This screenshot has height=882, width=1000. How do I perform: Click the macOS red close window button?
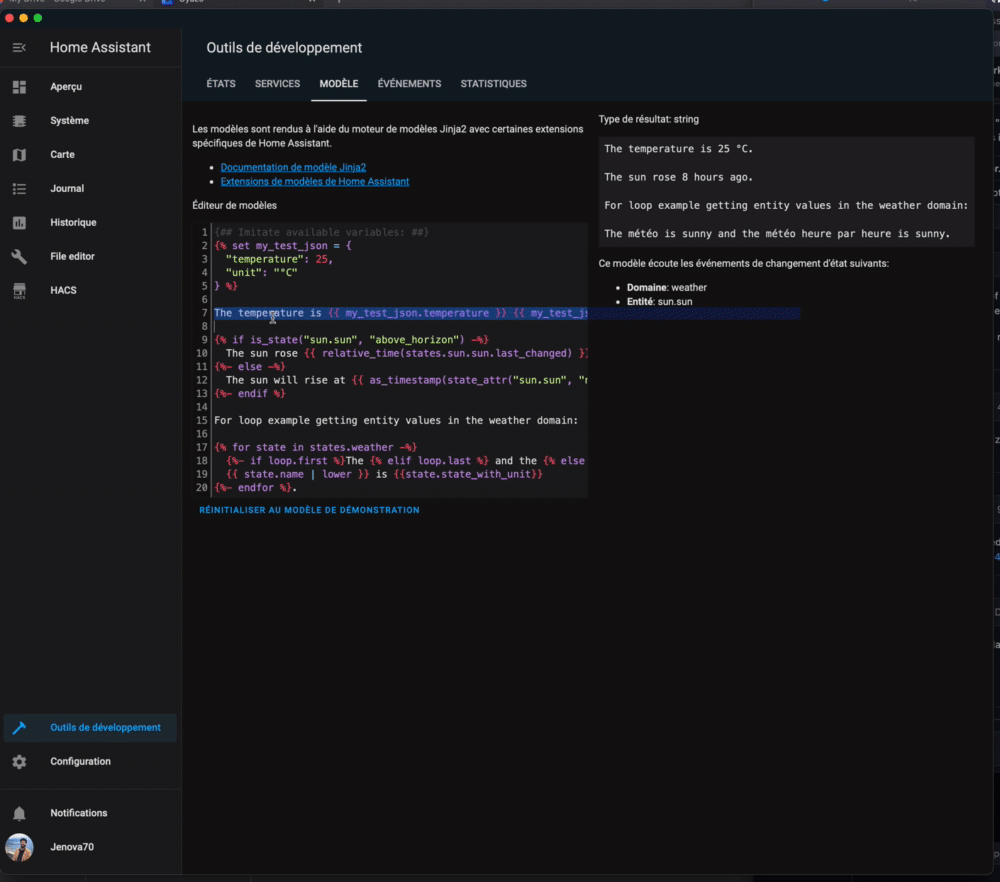[x=9, y=18]
